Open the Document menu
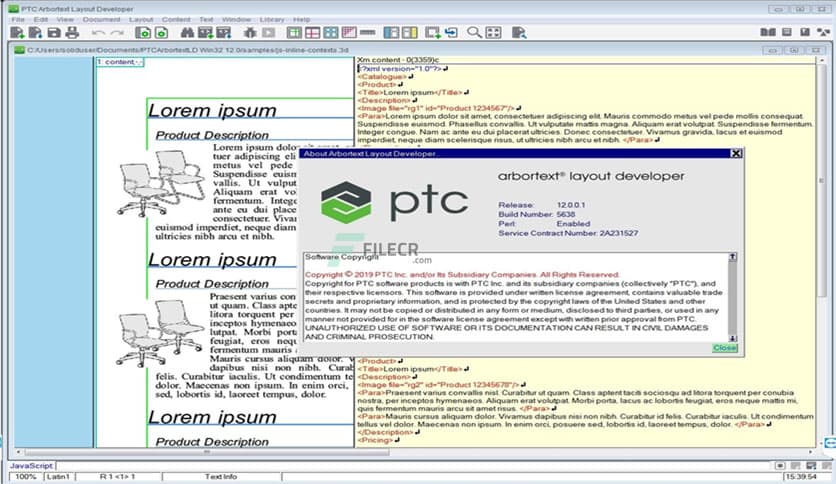Screen dimensions: 836x484 point(101,19)
